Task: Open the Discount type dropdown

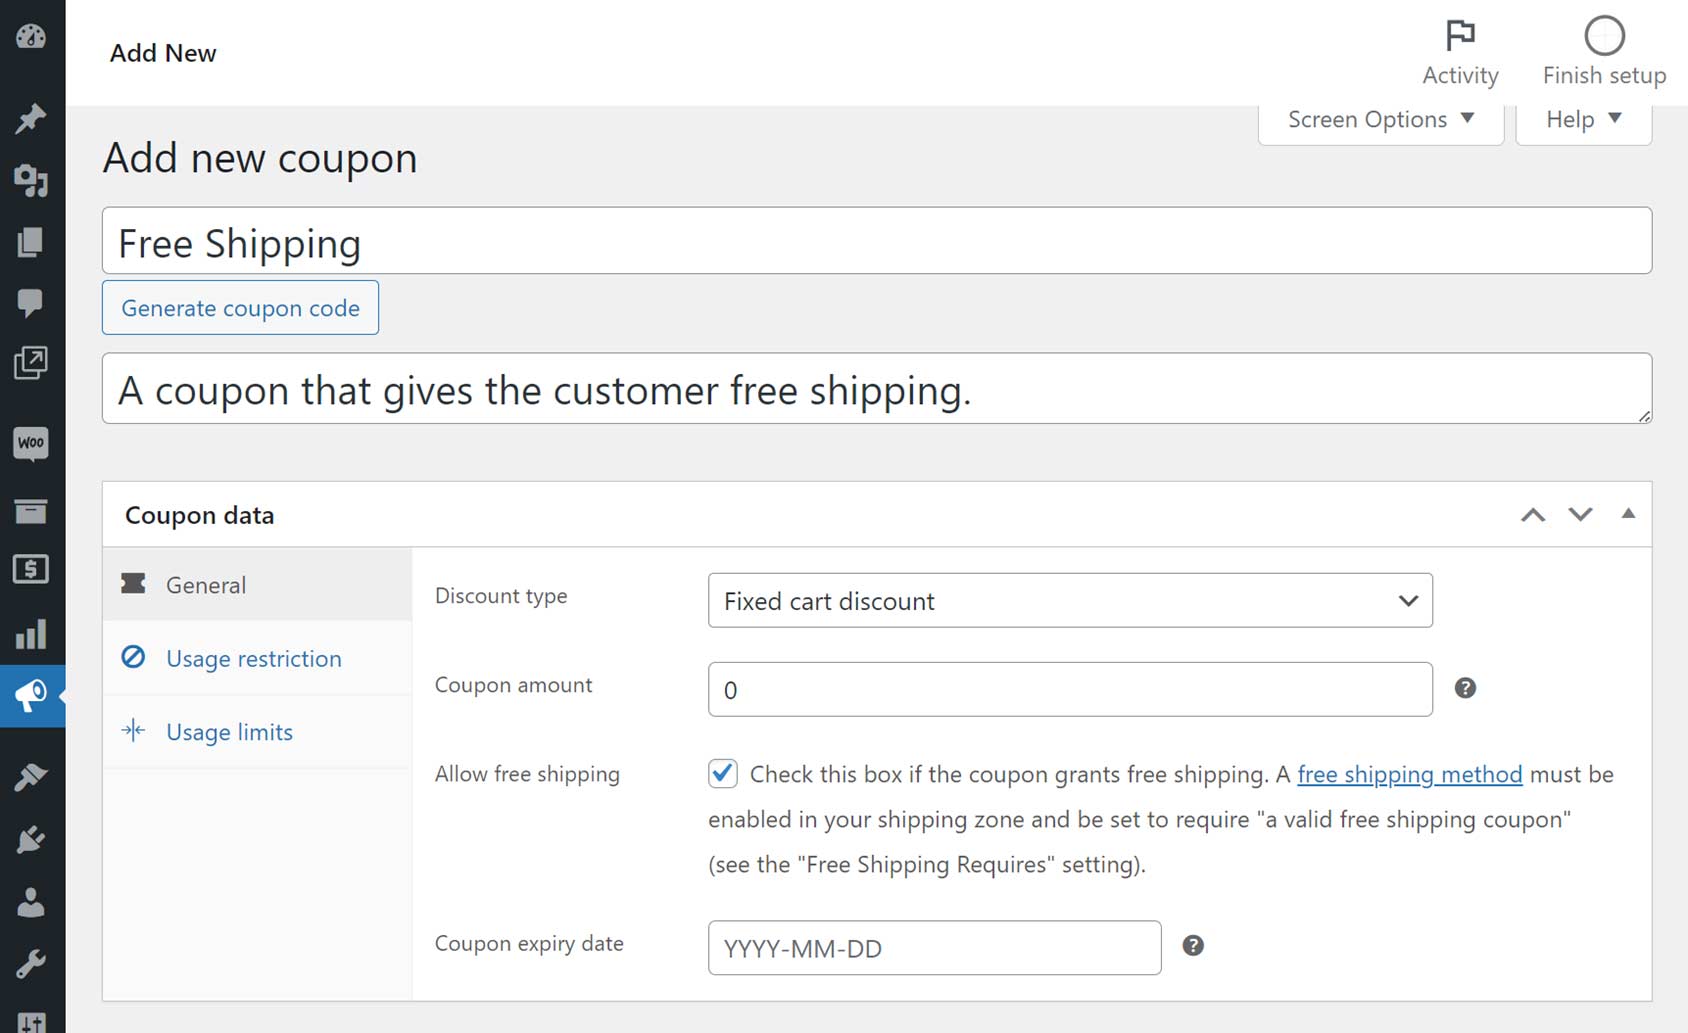Action: [x=1069, y=600]
